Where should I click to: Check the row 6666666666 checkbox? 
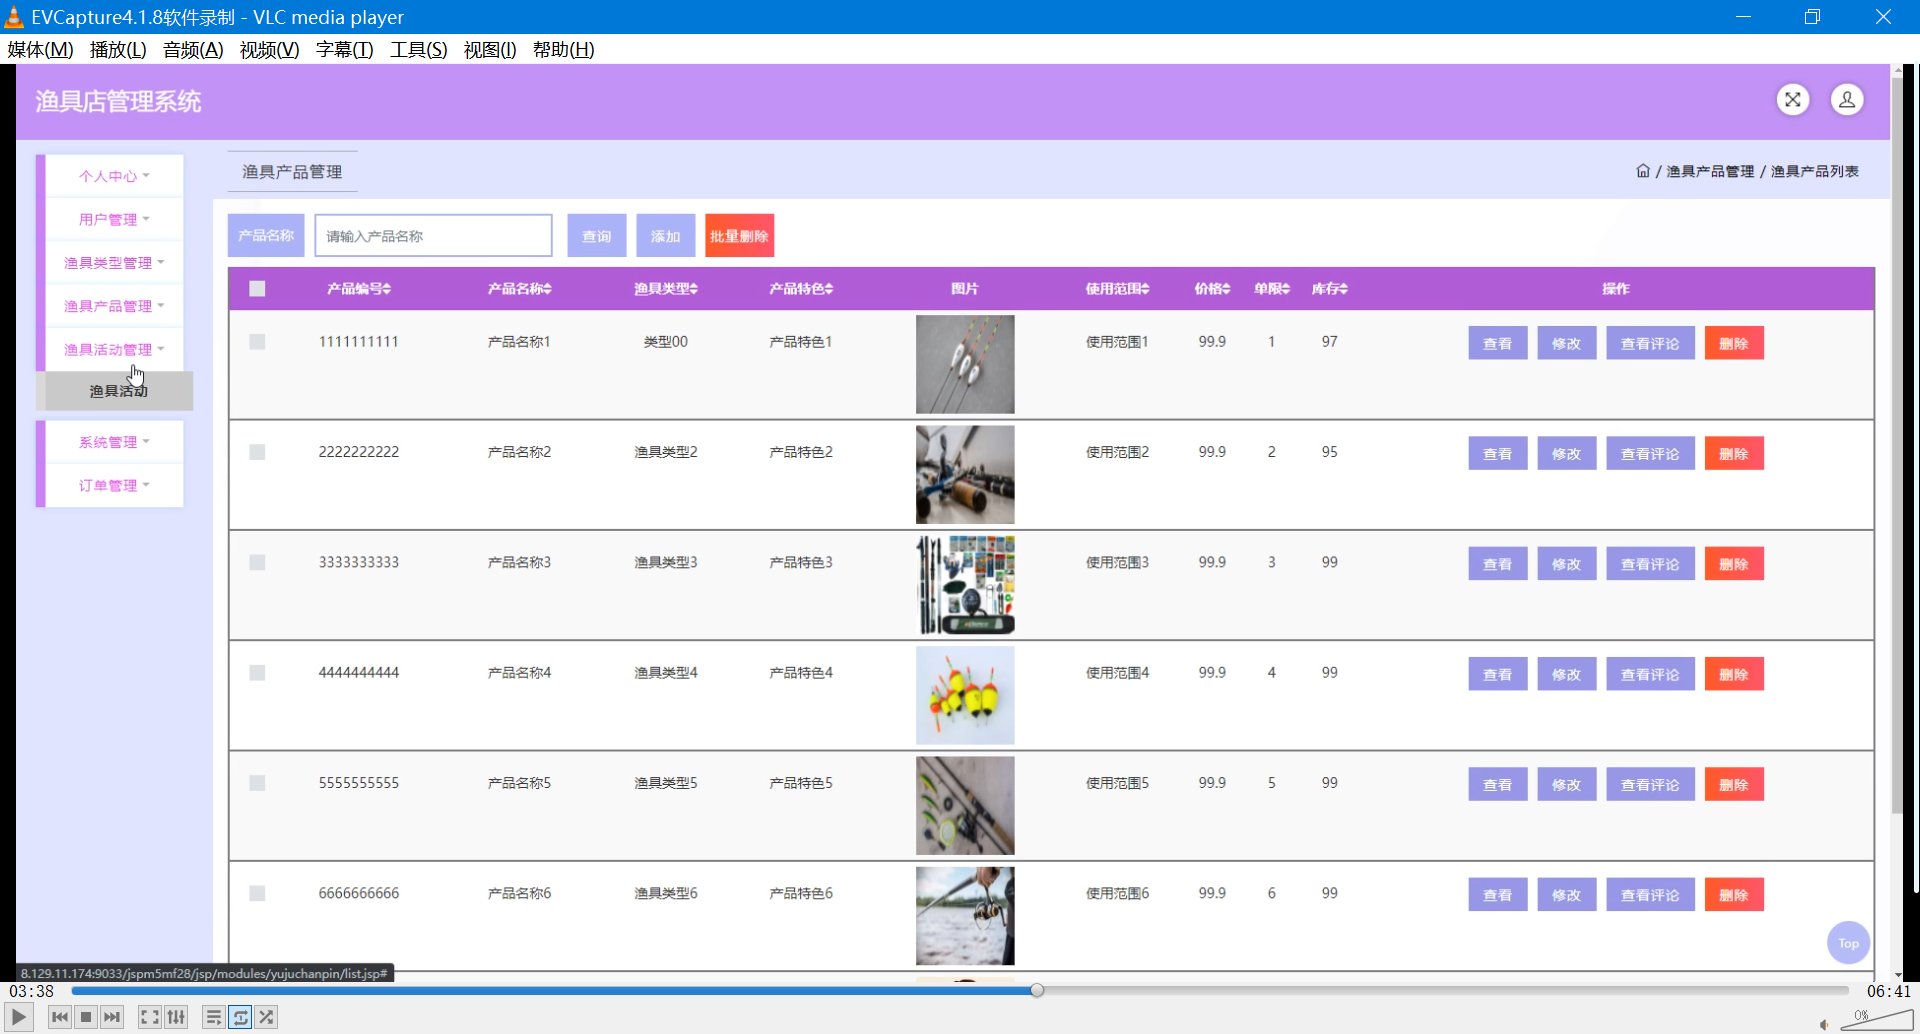[257, 894]
